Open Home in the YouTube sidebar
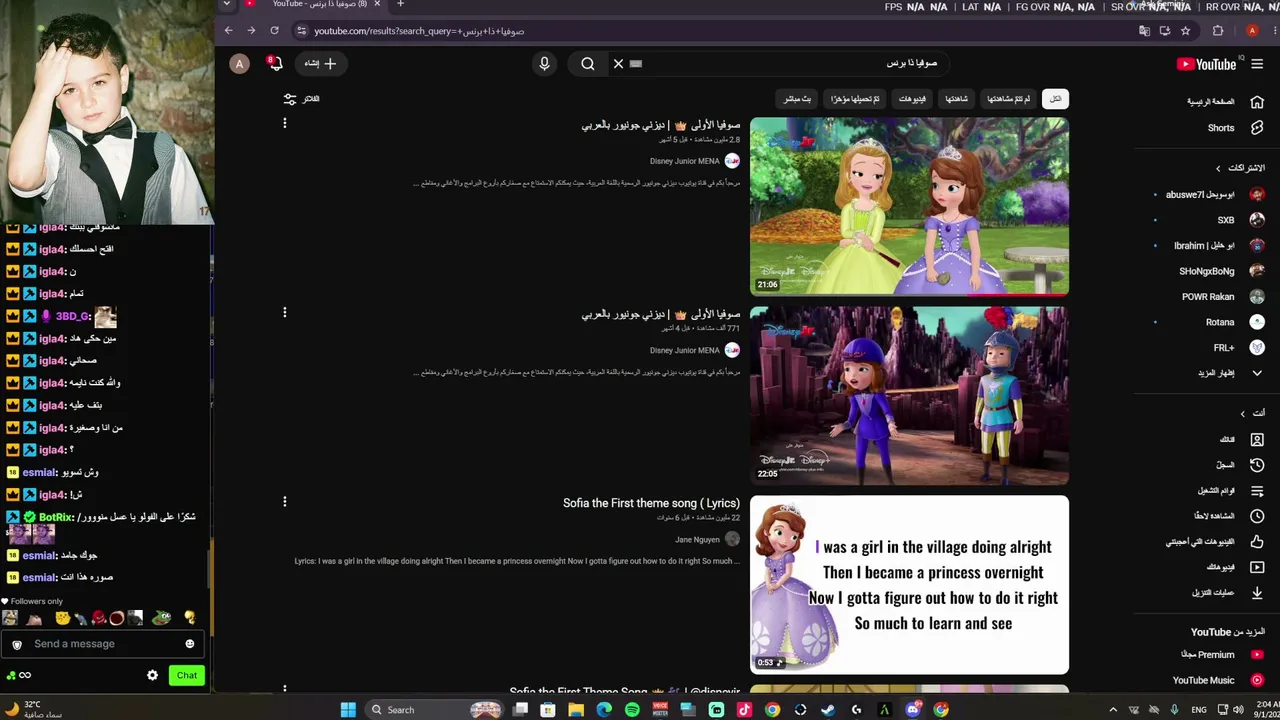 [x=1224, y=102]
